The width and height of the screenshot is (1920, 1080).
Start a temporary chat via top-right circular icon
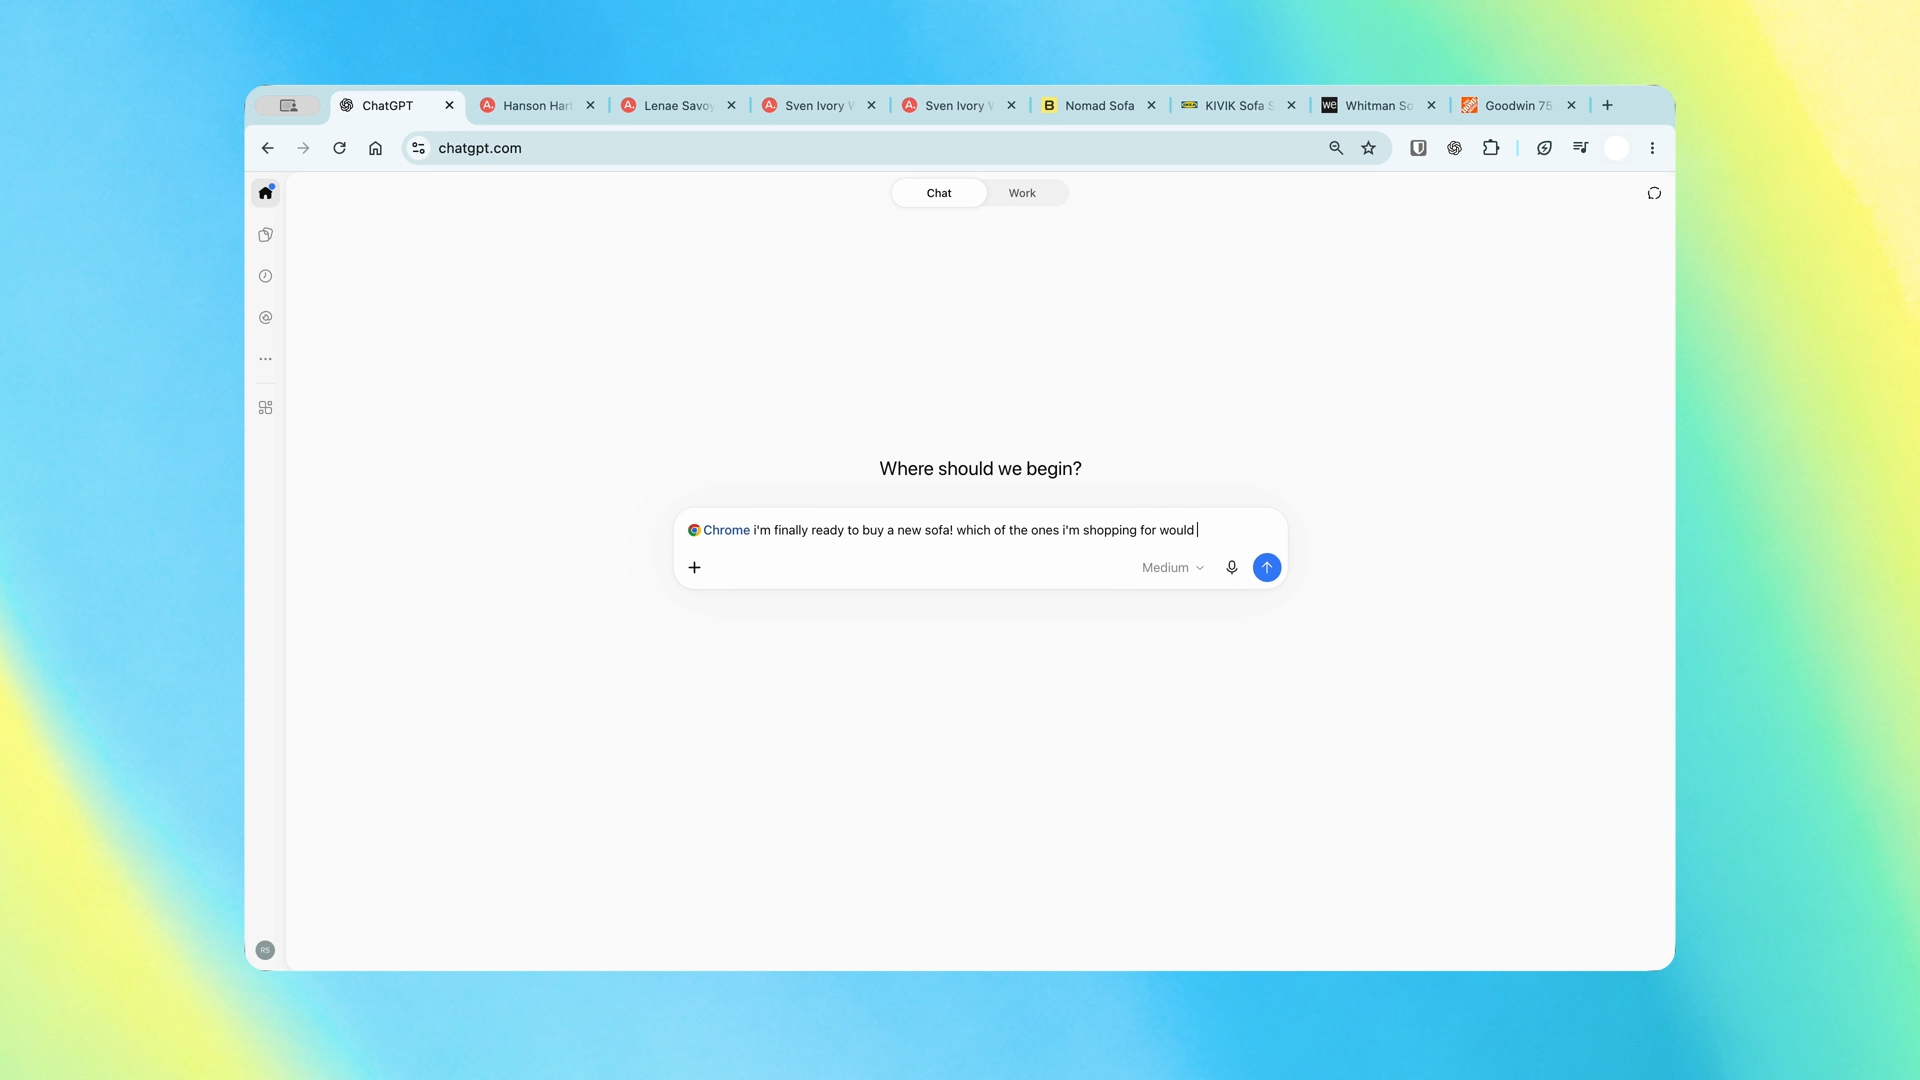1654,193
